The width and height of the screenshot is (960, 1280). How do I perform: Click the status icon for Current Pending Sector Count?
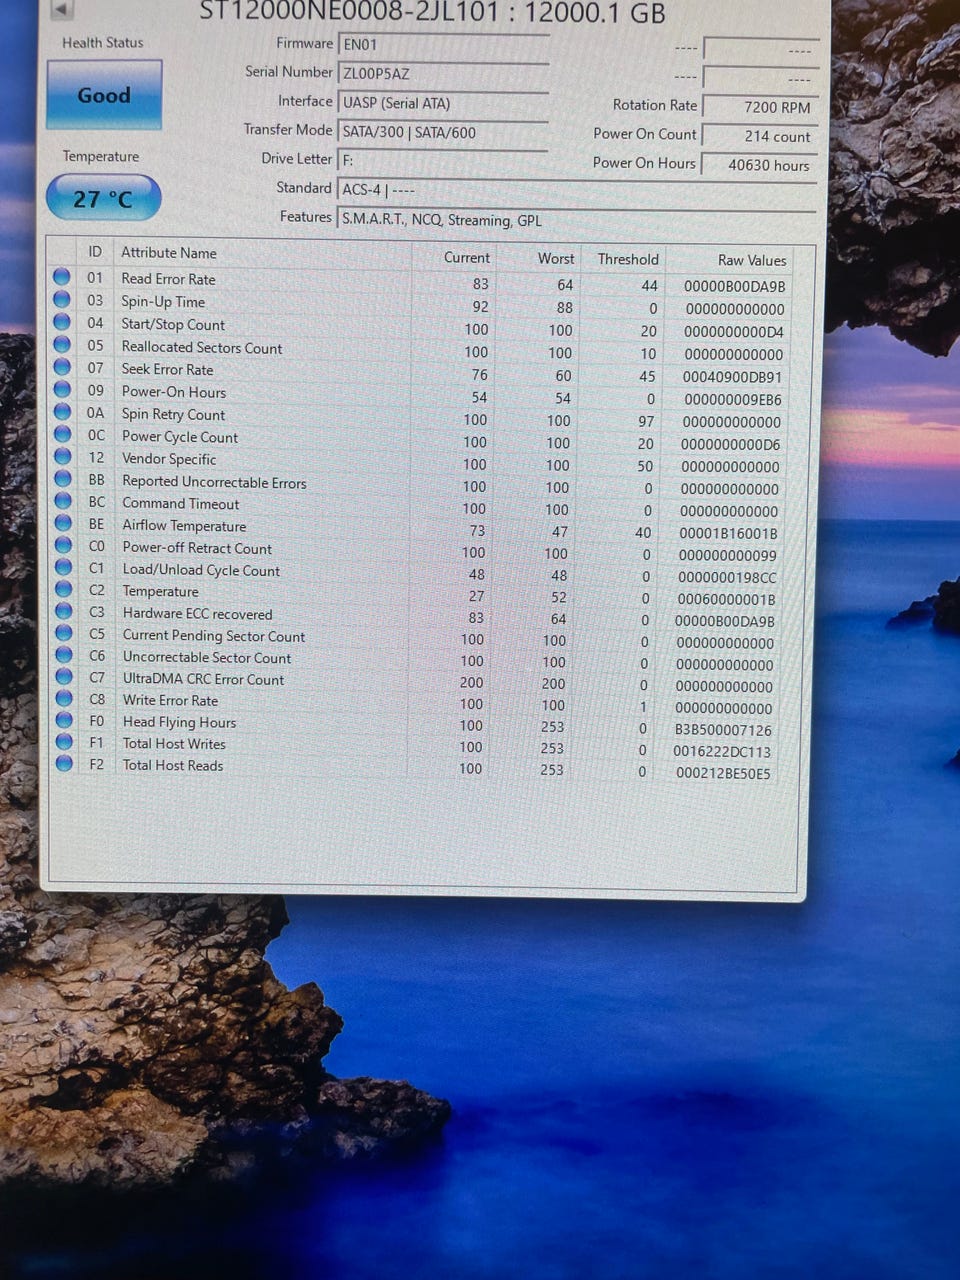click(x=63, y=632)
